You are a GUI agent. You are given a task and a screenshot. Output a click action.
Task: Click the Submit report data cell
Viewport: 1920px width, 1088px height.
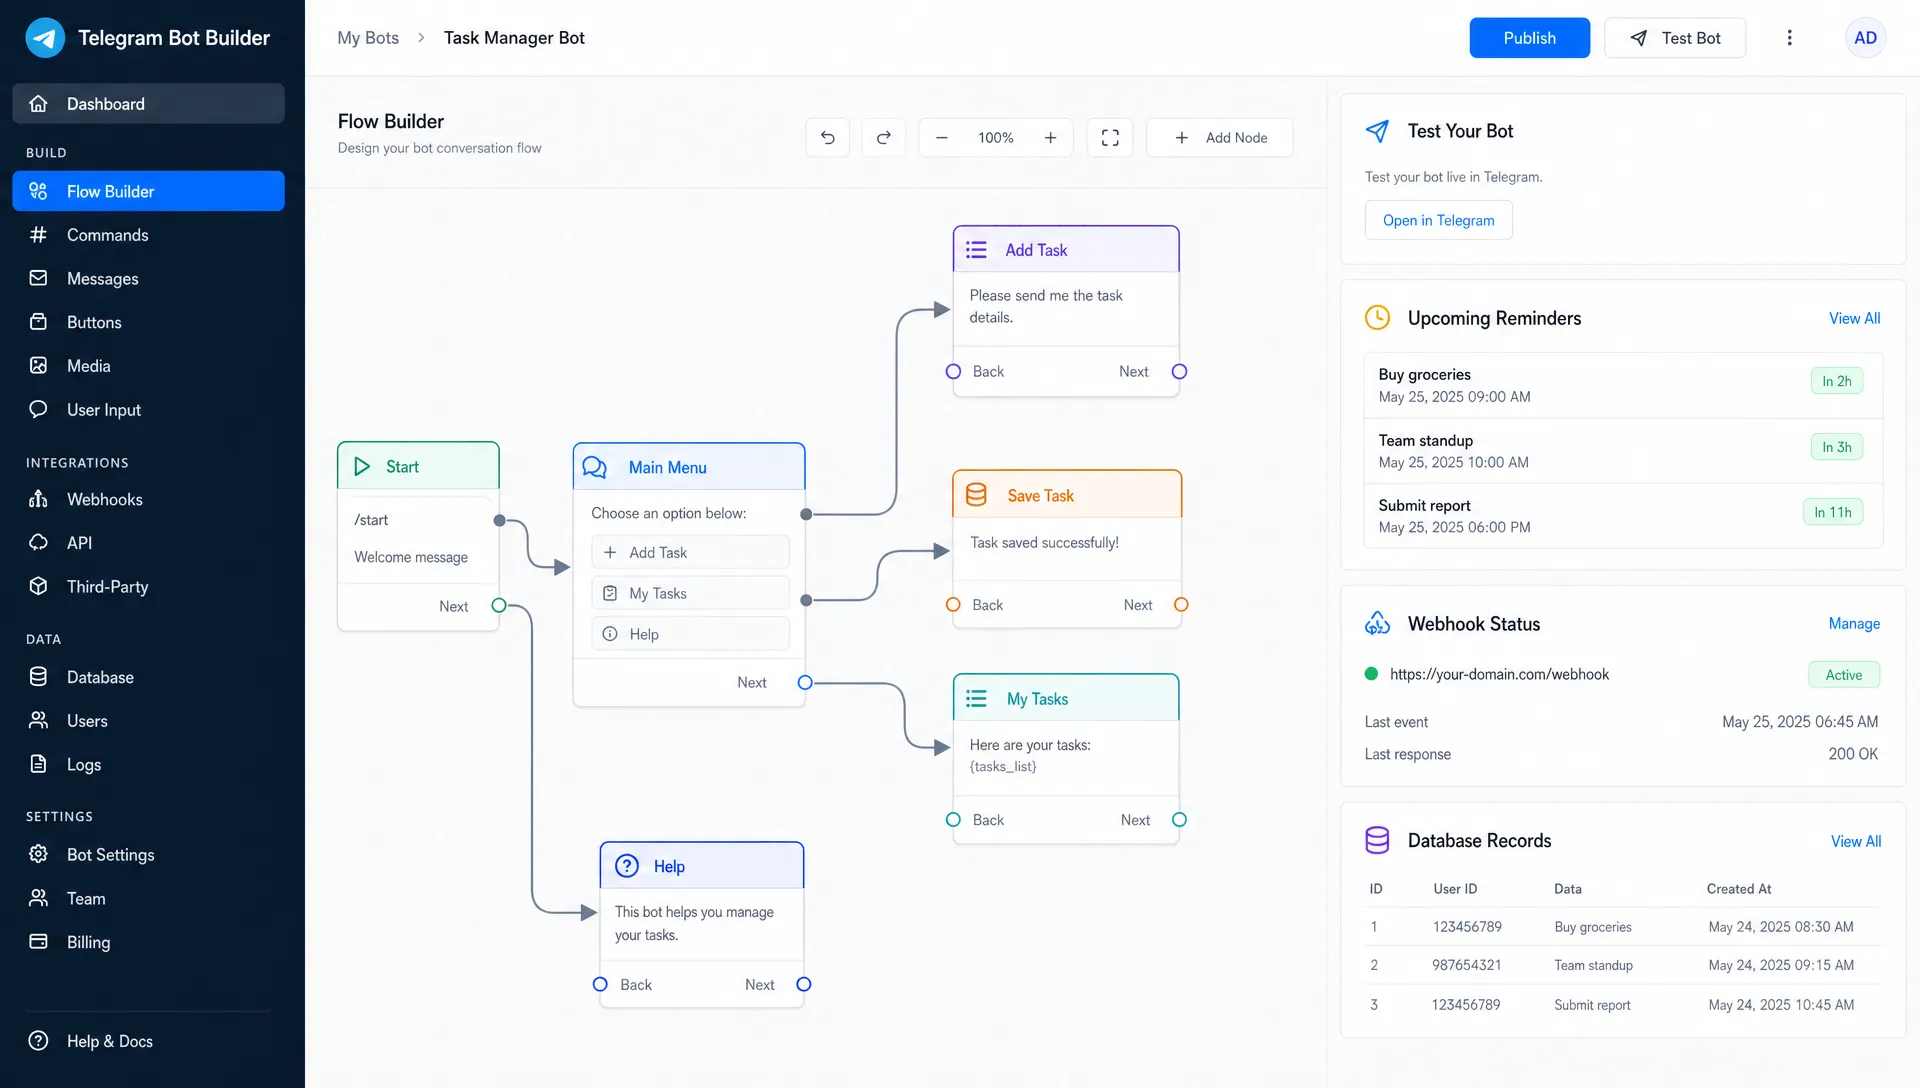(1592, 1005)
